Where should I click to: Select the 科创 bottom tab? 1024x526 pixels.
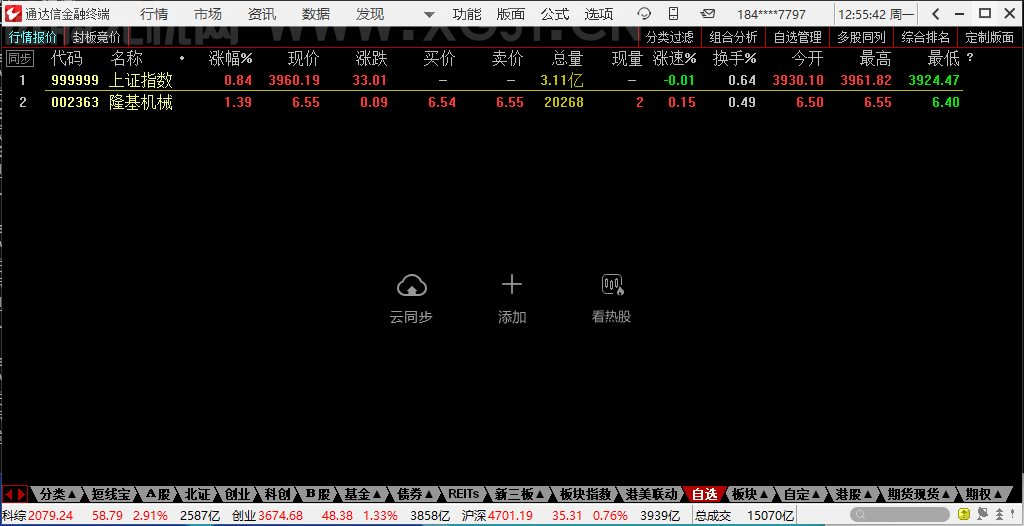(278, 494)
